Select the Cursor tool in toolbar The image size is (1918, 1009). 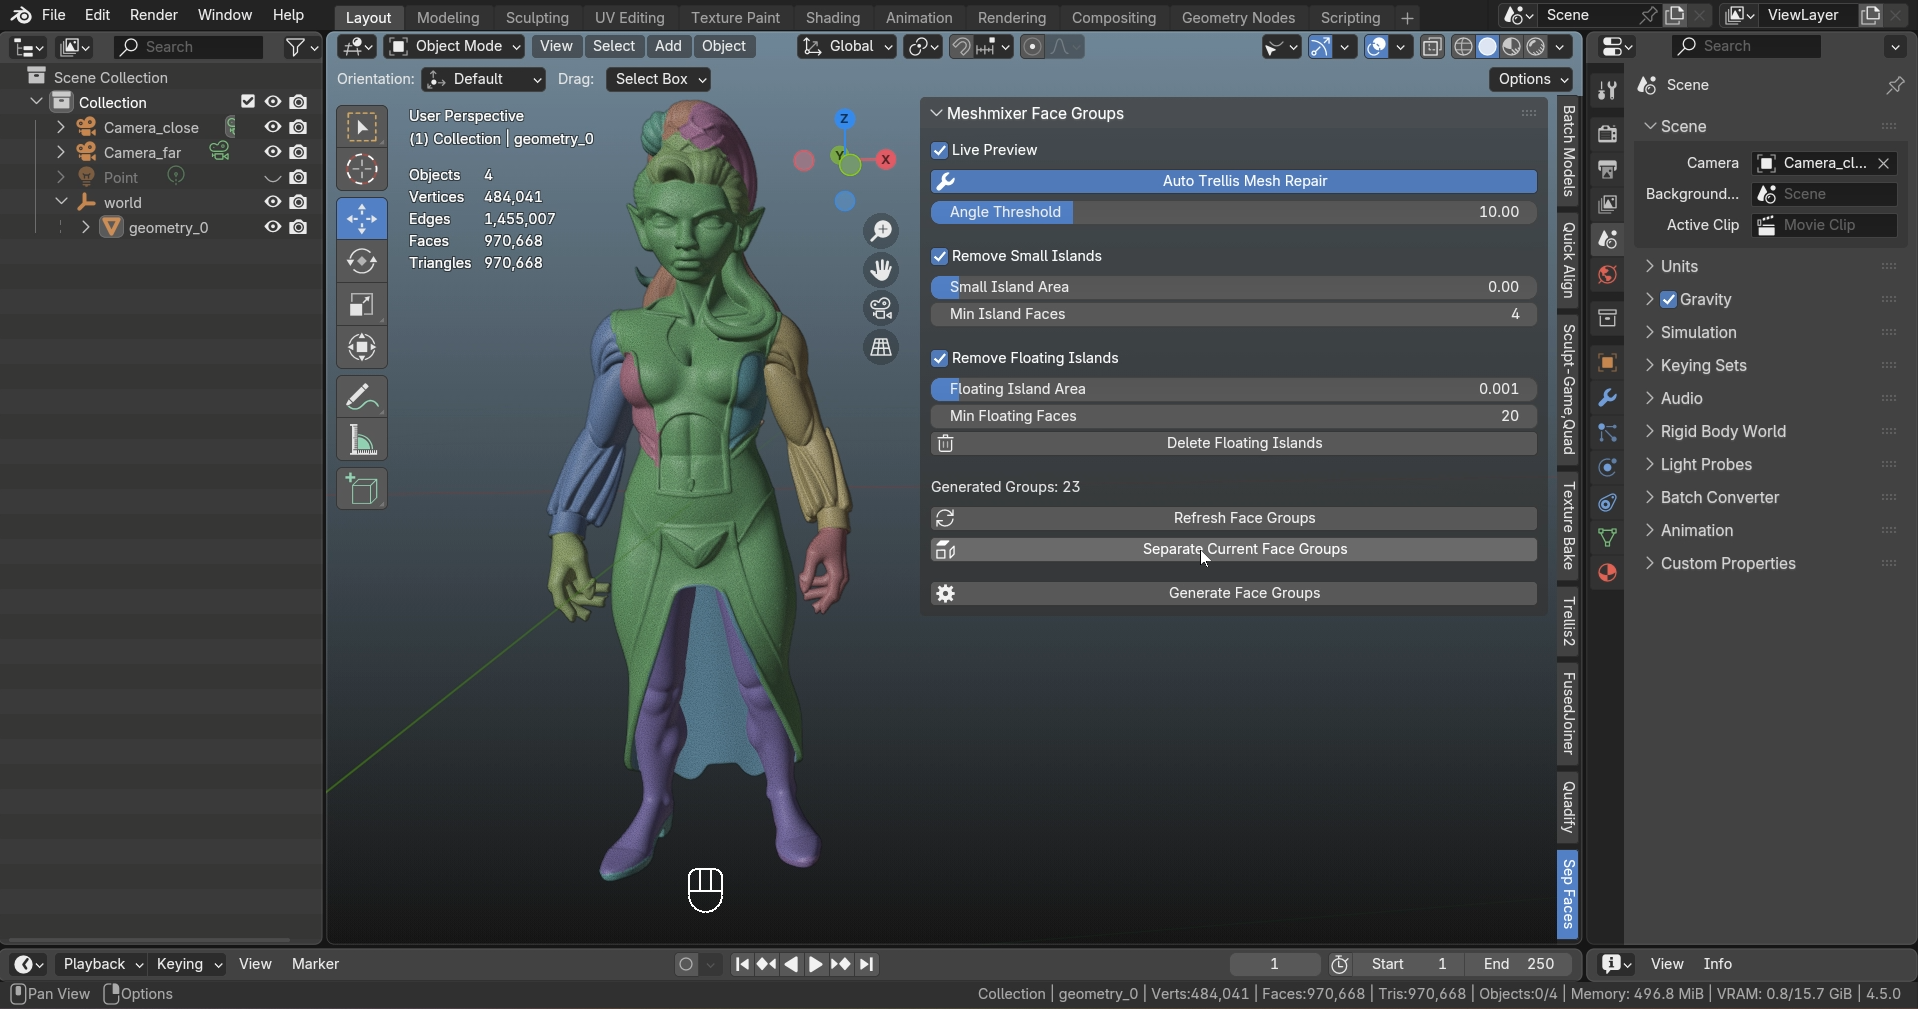[x=362, y=170]
